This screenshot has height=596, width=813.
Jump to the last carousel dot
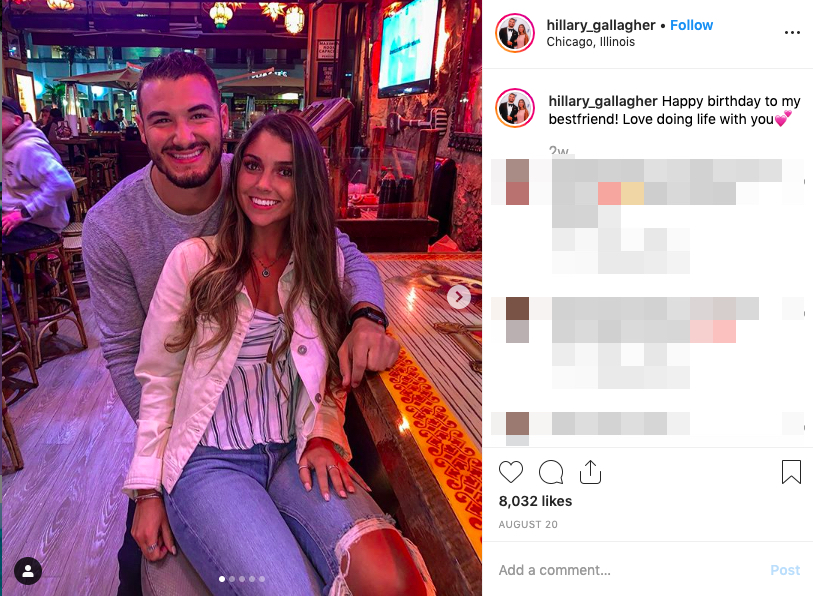(x=262, y=579)
